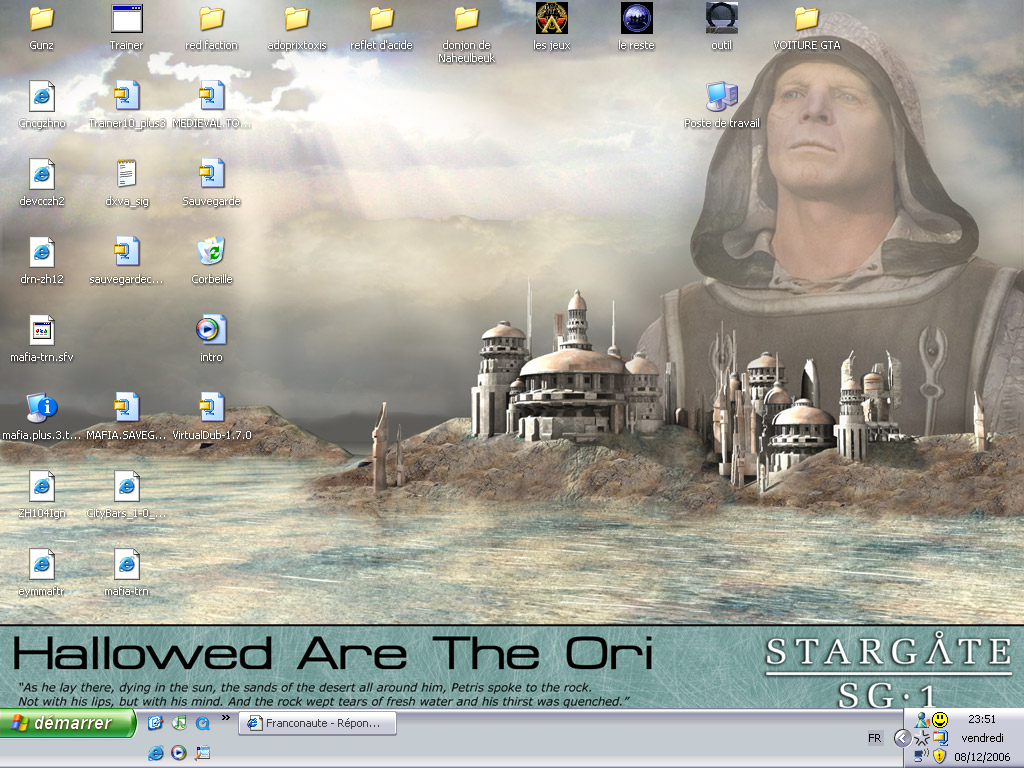Click the yellow smiley tray icon
This screenshot has height=768, width=1024.
(x=940, y=720)
